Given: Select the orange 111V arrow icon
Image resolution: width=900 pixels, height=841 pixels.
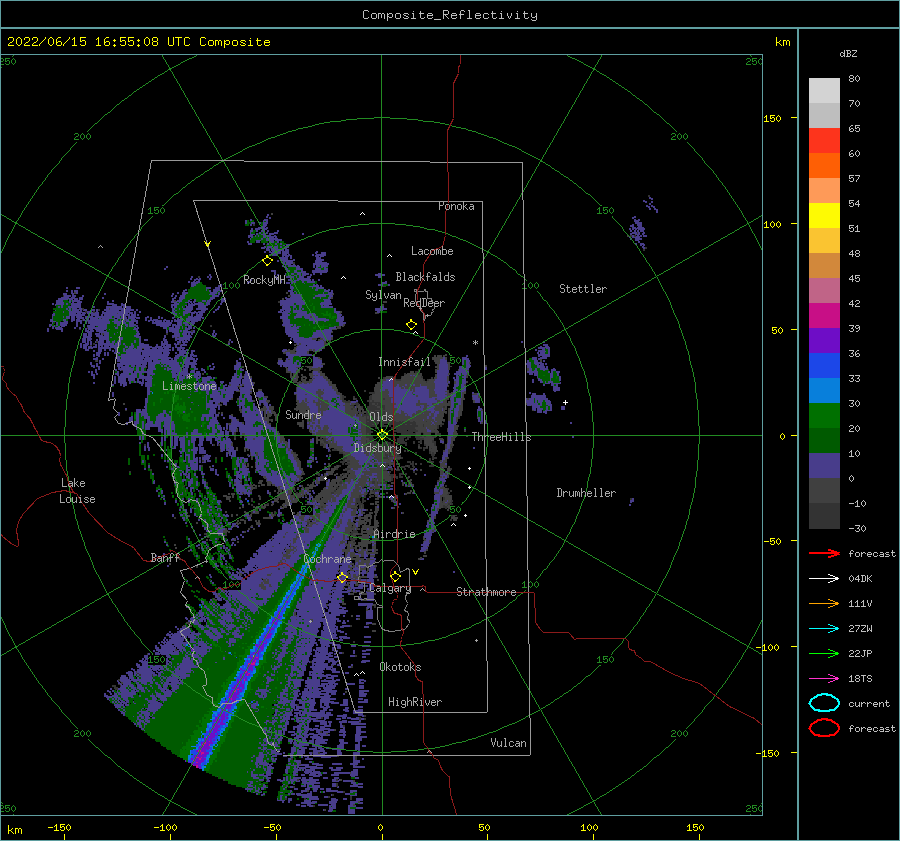Looking at the screenshot, I should 824,603.
